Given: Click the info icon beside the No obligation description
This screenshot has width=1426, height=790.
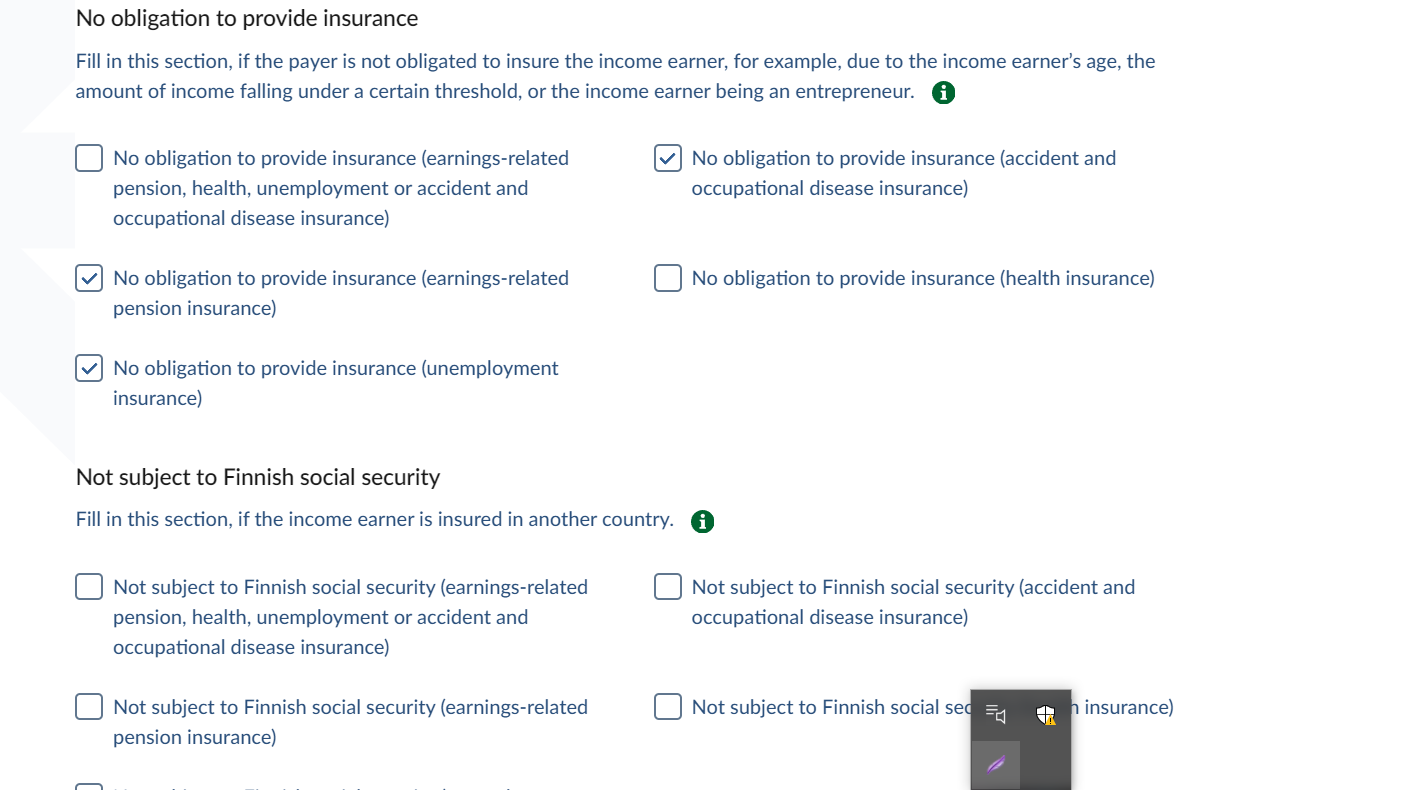Looking at the screenshot, I should 943,93.
